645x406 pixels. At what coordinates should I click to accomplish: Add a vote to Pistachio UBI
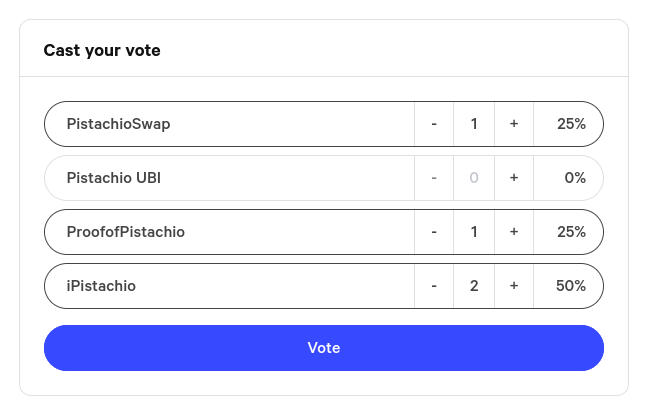pos(514,178)
